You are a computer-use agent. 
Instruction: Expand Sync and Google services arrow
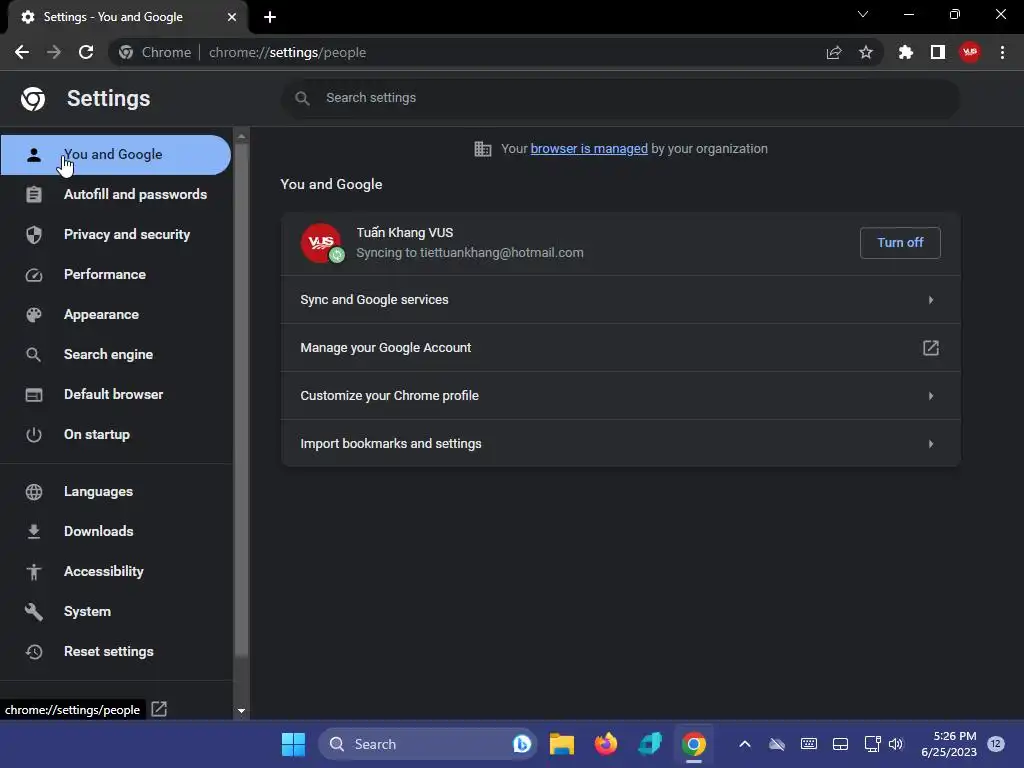(x=931, y=300)
